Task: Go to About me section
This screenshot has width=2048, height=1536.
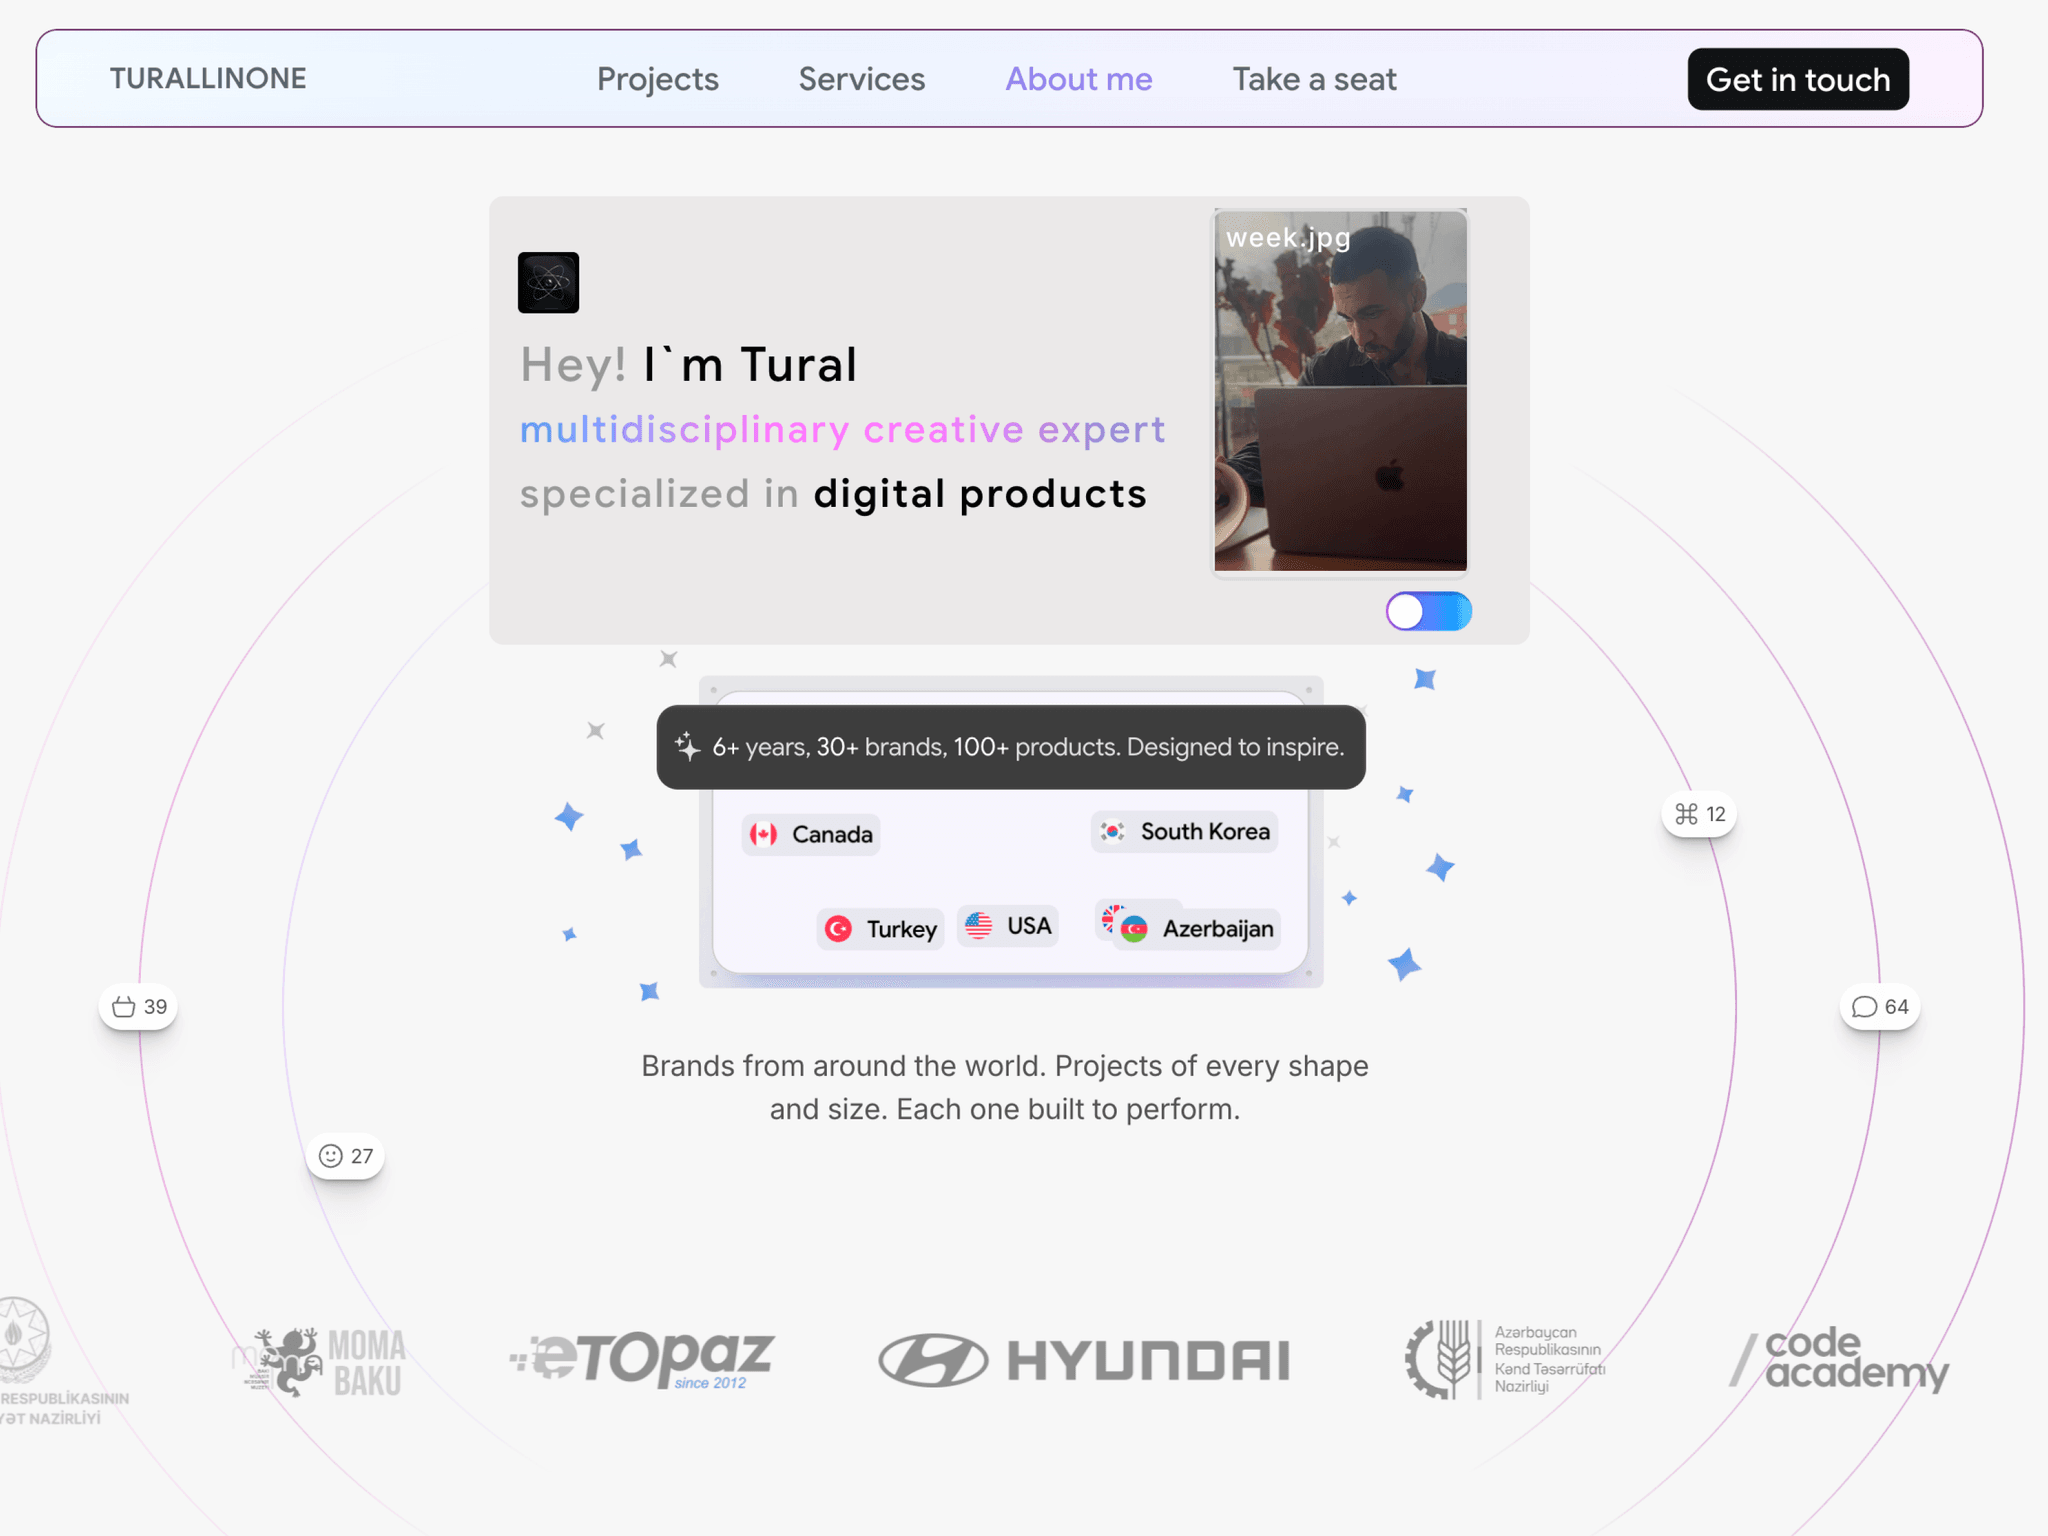Action: point(1079,79)
